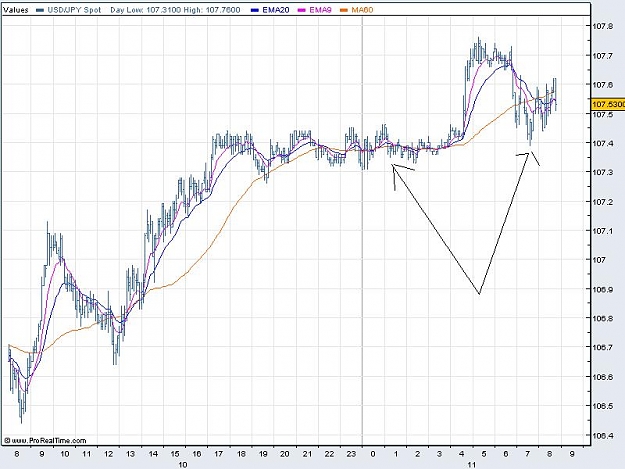
Task: Click the EMA9 legend label
Action: pos(320,10)
